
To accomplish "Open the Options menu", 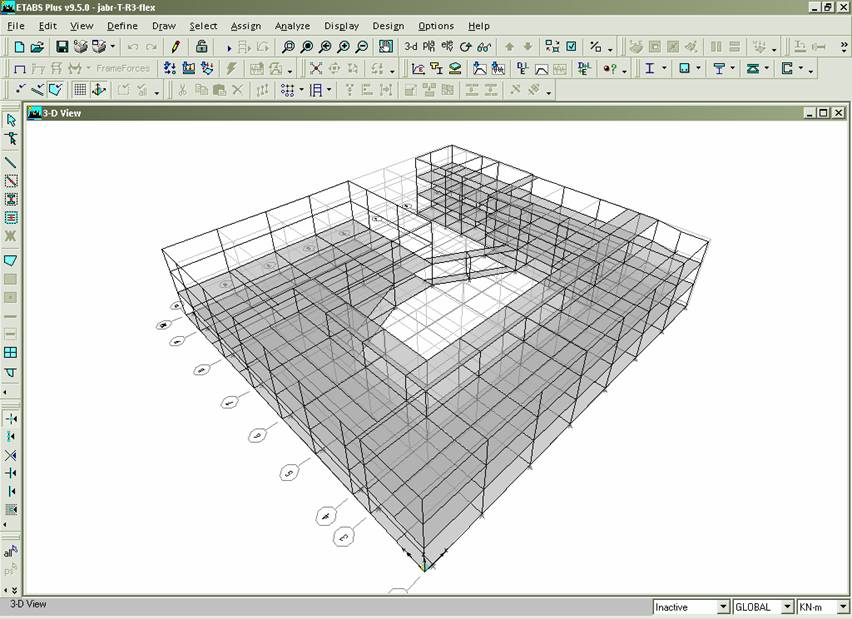I will pyautogui.click(x=436, y=26).
